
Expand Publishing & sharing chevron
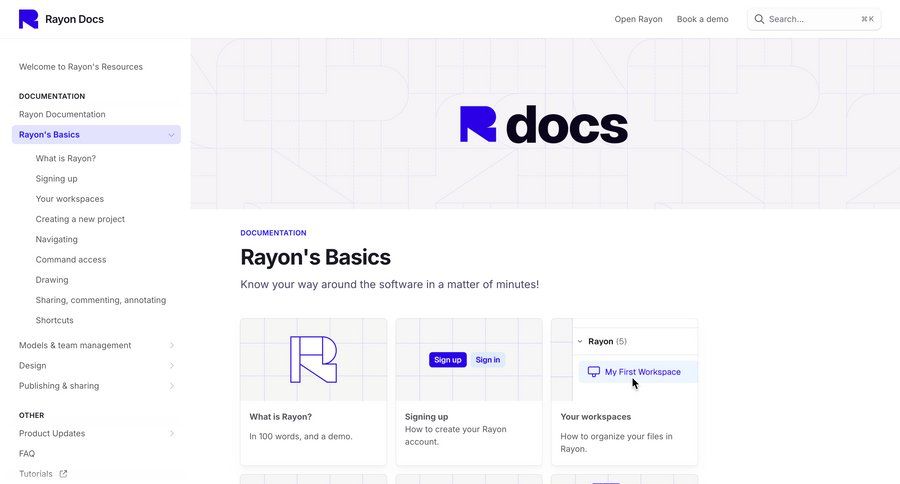click(172, 386)
